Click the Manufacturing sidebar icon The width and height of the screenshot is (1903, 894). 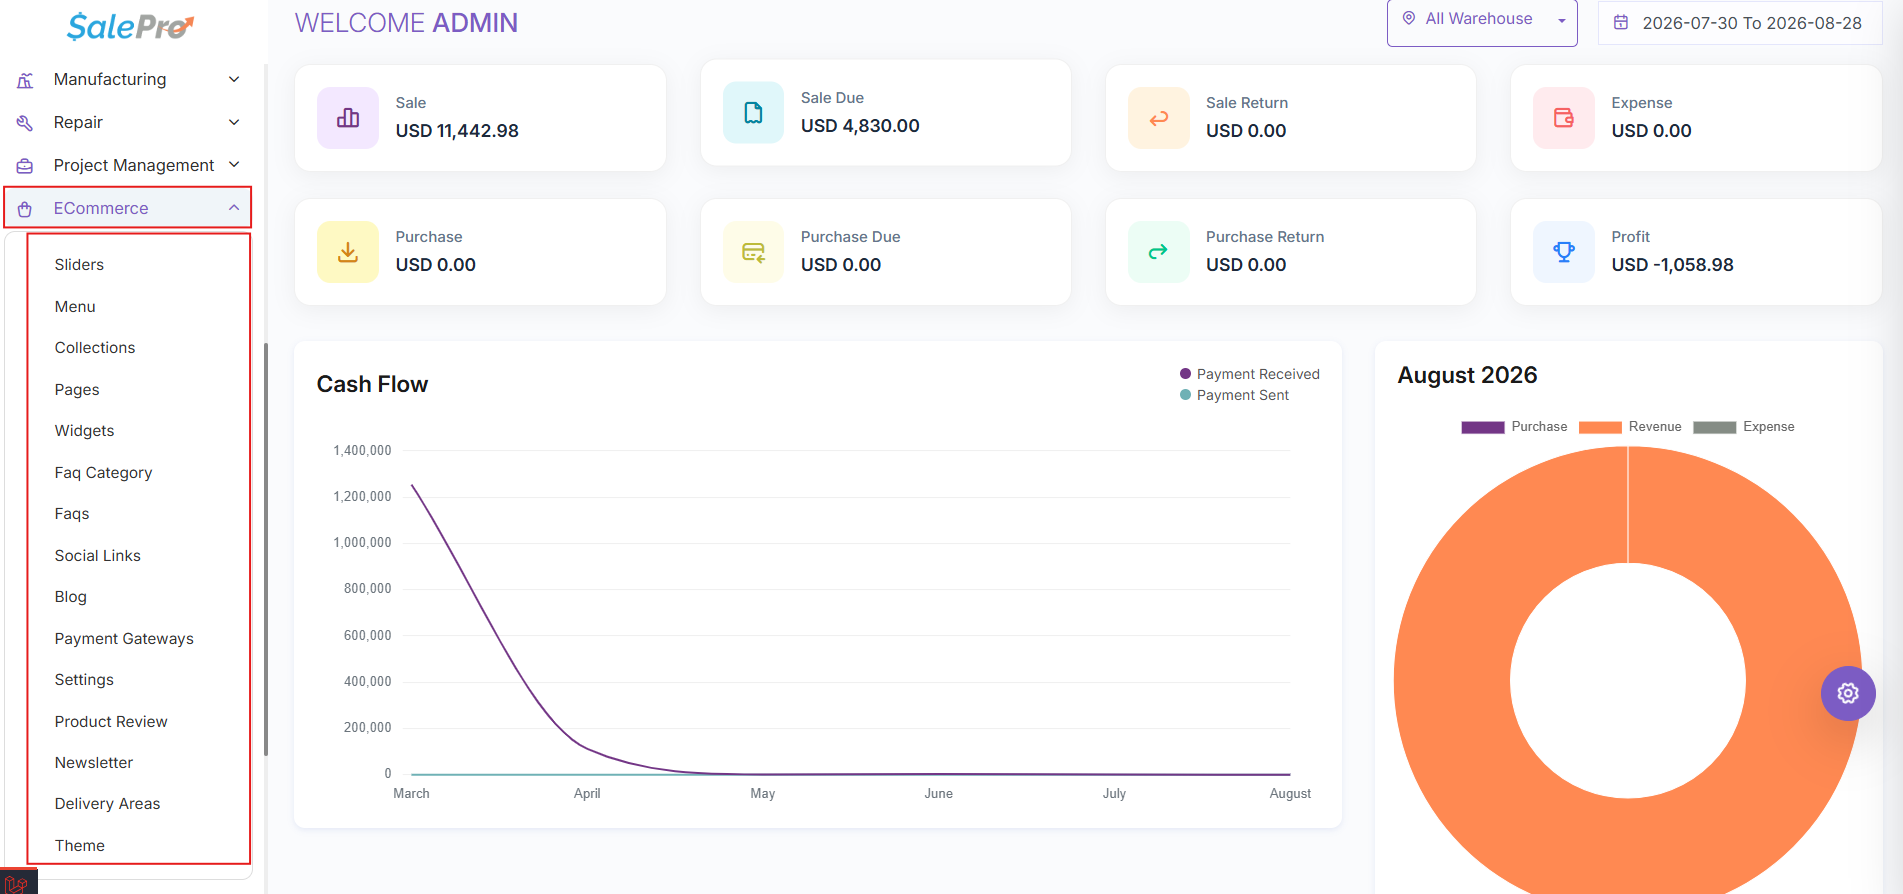tap(25, 80)
